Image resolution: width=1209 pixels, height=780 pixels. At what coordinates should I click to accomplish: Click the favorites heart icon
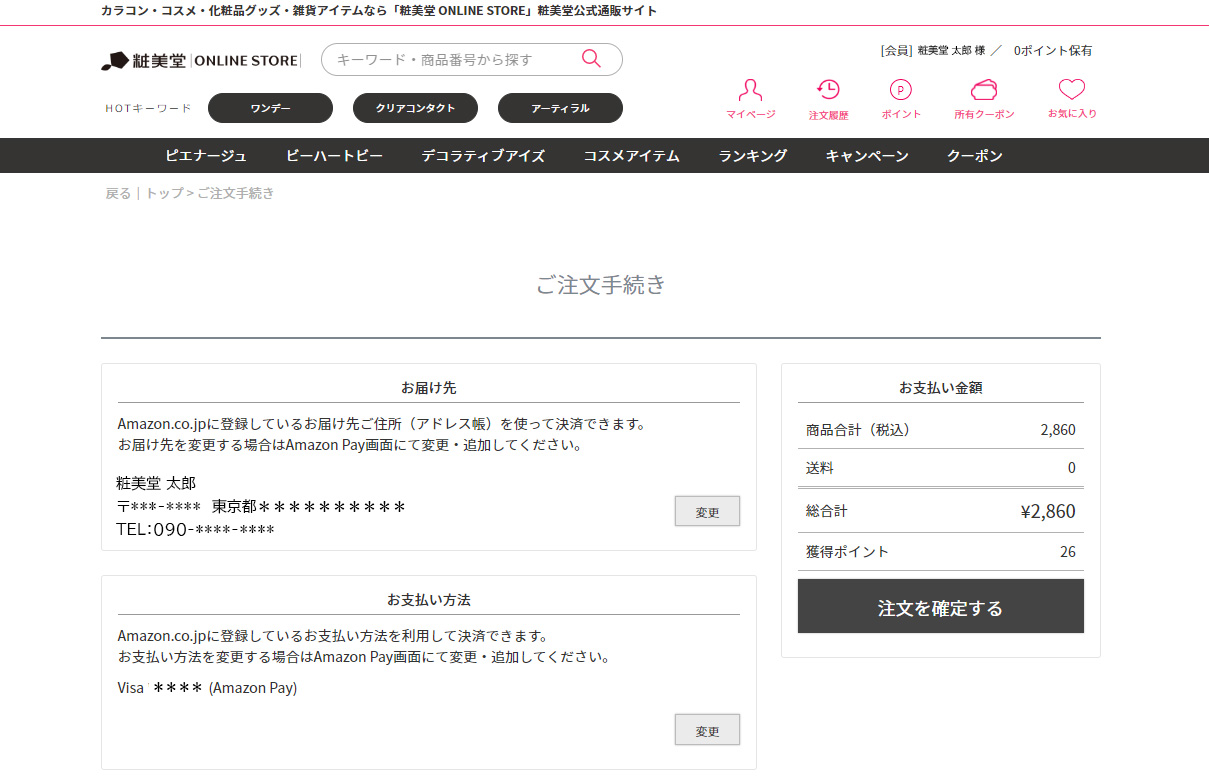pos(1072,91)
